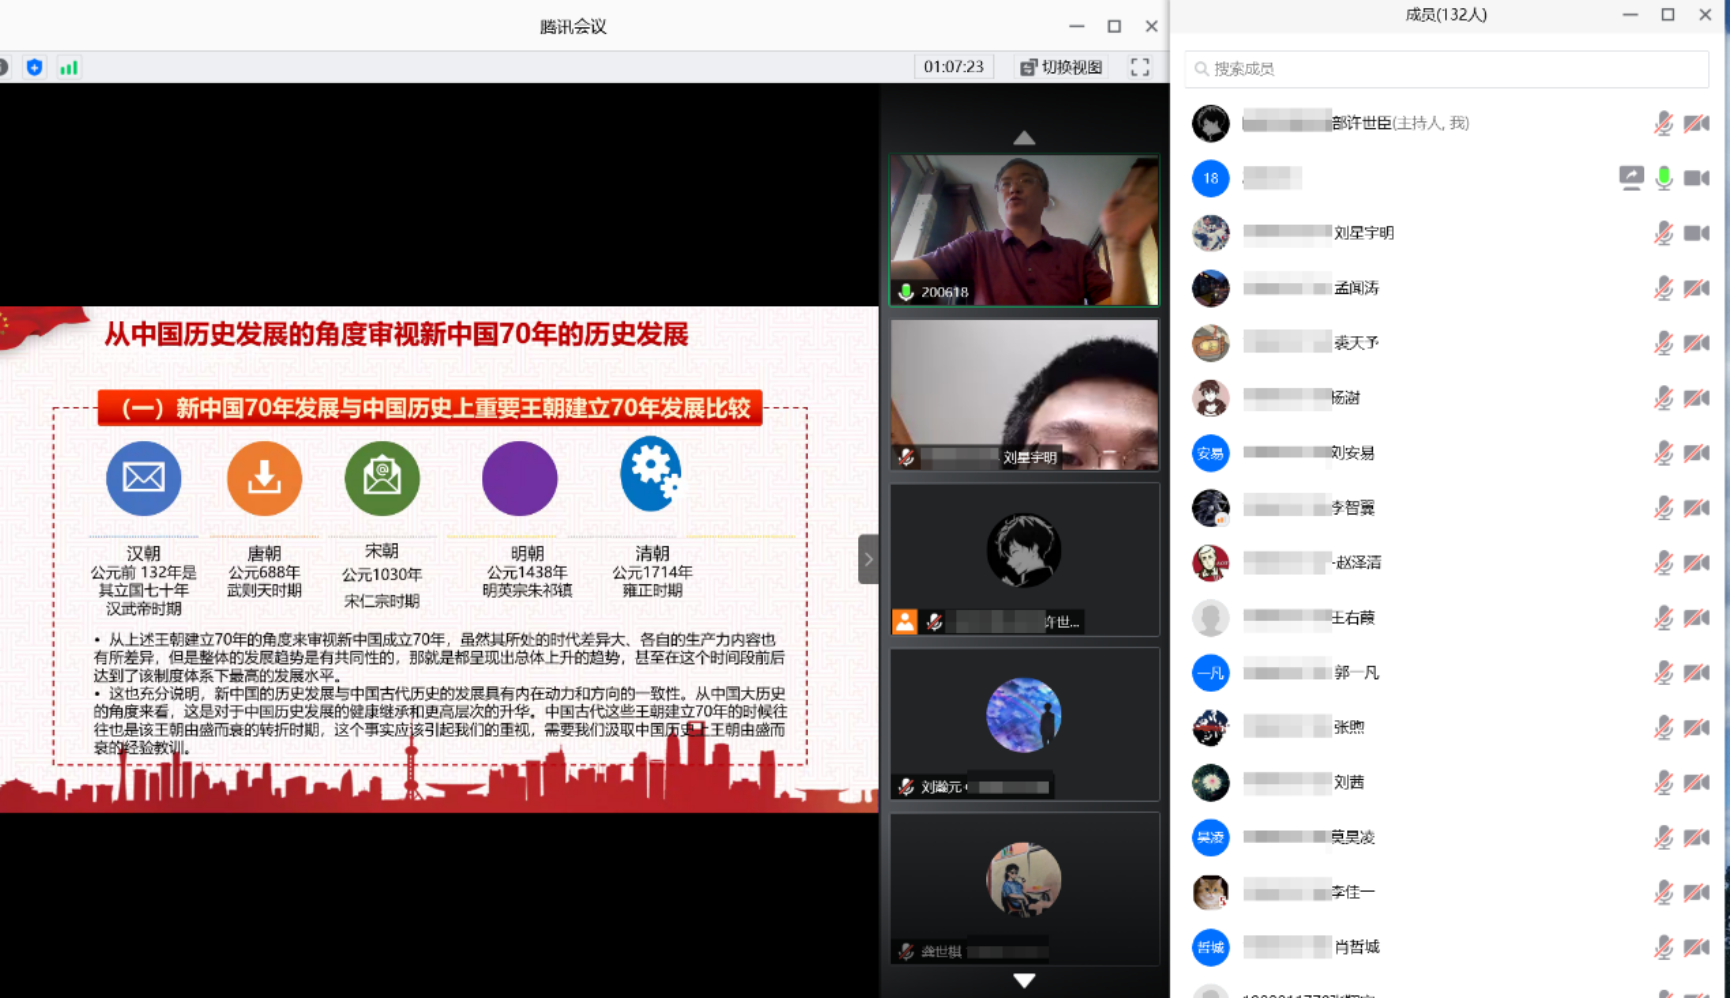
Task: Enter fullscreen mode with the expand icon
Action: (1140, 67)
